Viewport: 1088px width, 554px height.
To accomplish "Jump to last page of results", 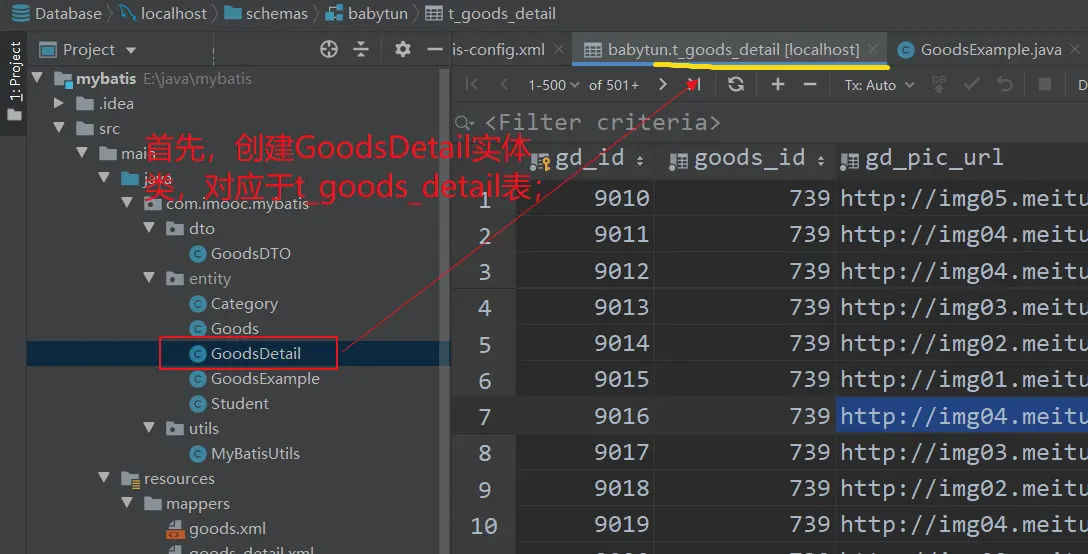I will pyautogui.click(x=694, y=85).
